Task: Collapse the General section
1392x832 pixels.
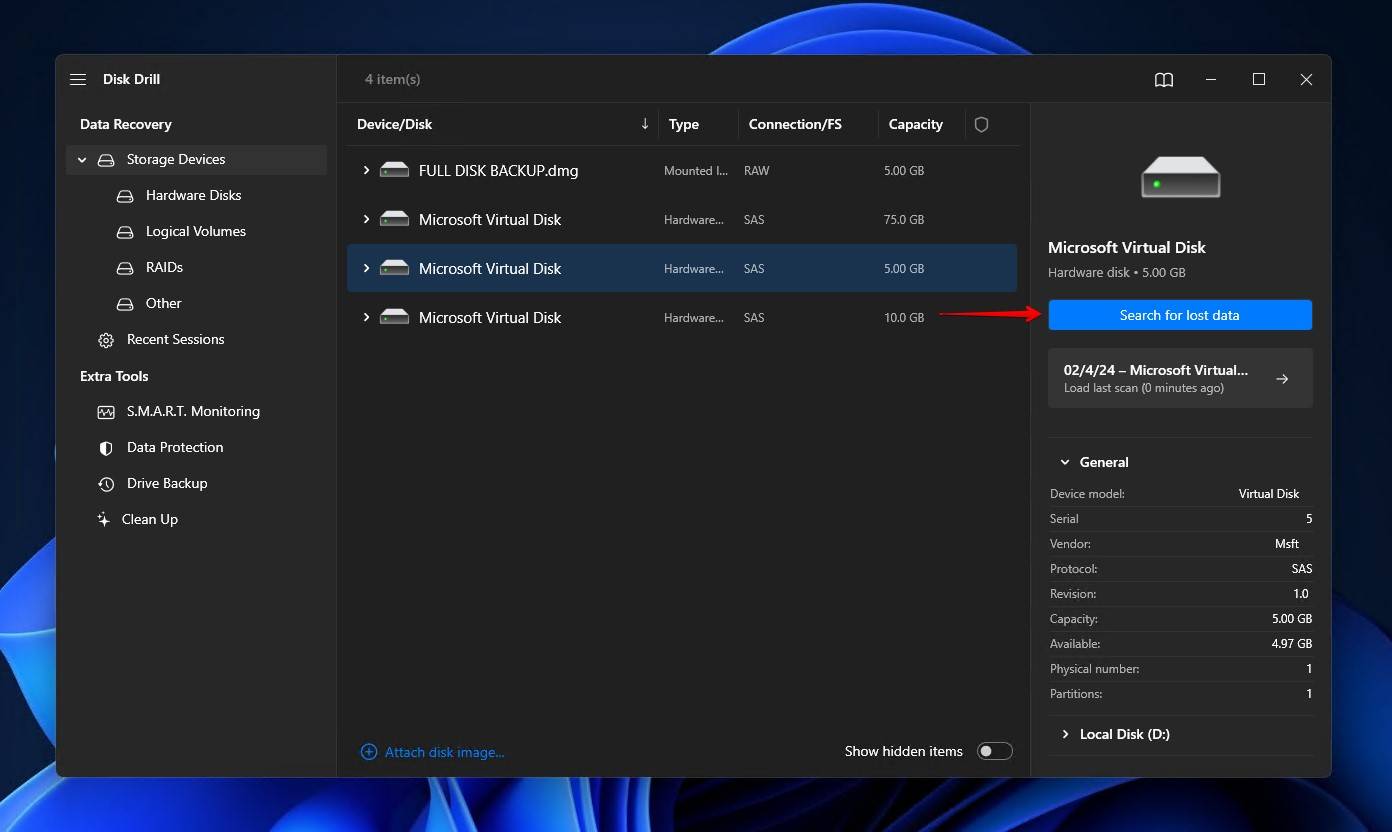Action: point(1064,463)
